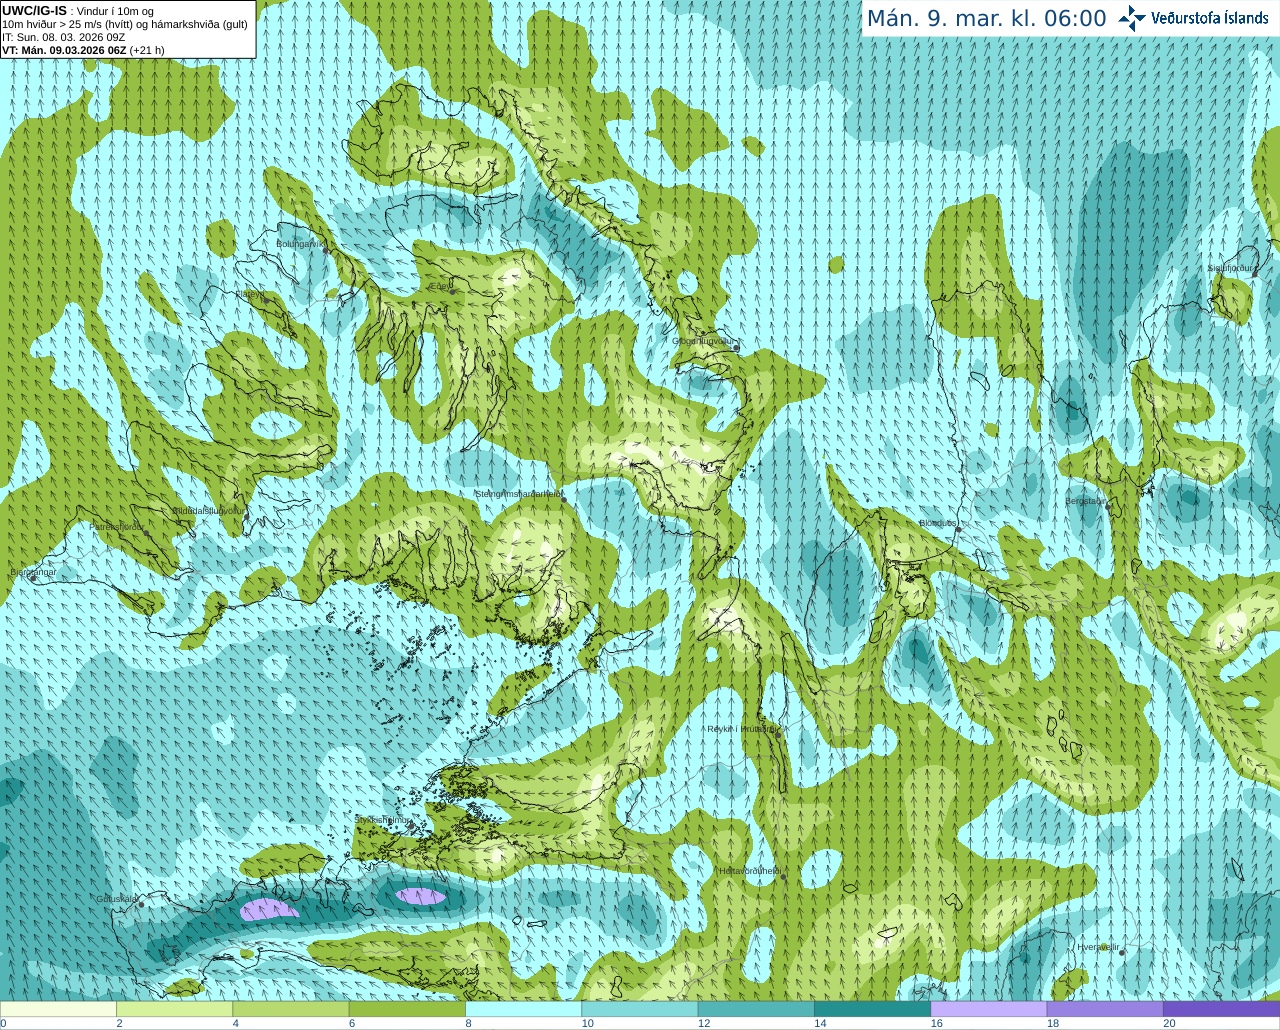
Task: Click the Steingrímsfjarðarheiði station label
Action: pos(518,494)
